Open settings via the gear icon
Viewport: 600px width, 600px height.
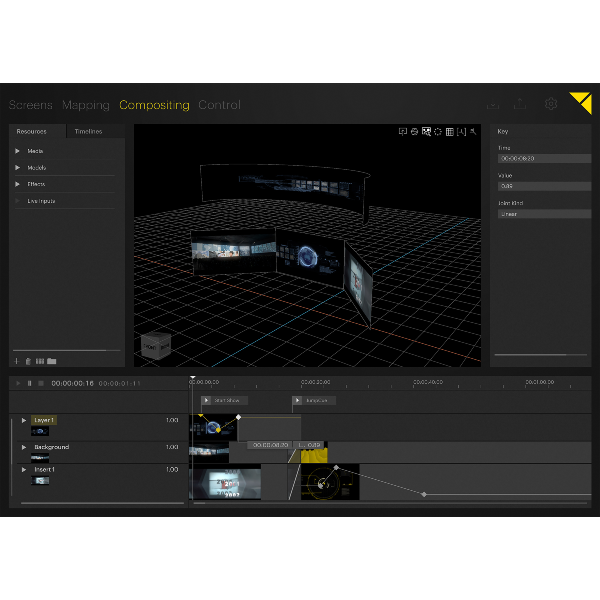click(551, 104)
